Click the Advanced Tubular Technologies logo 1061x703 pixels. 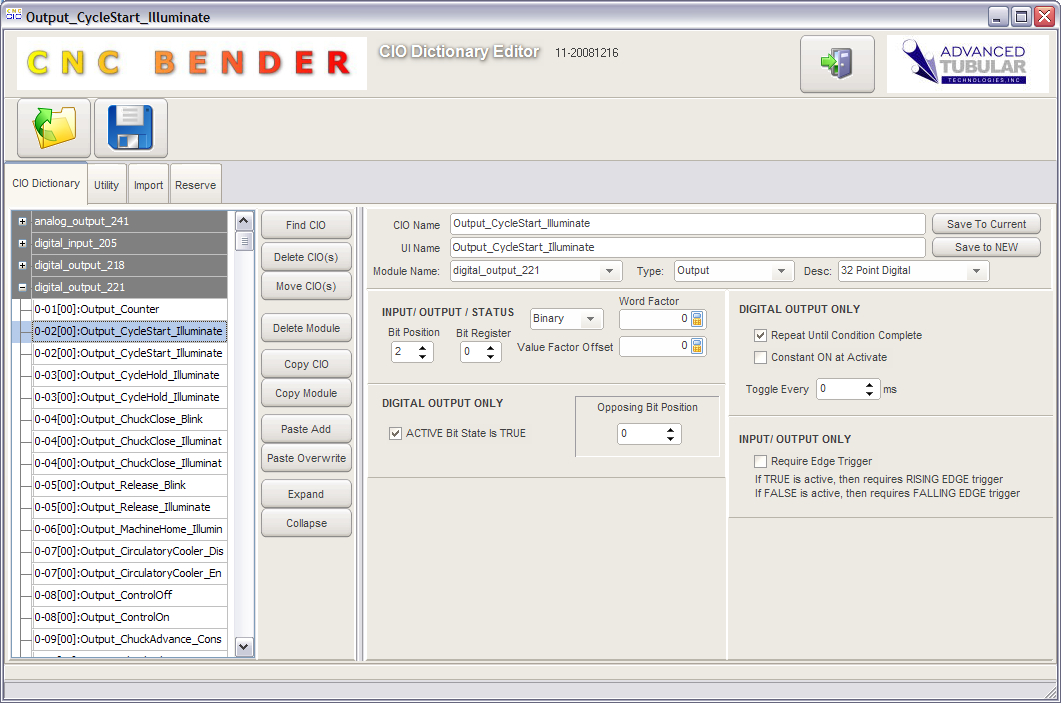pyautogui.click(x=966, y=64)
